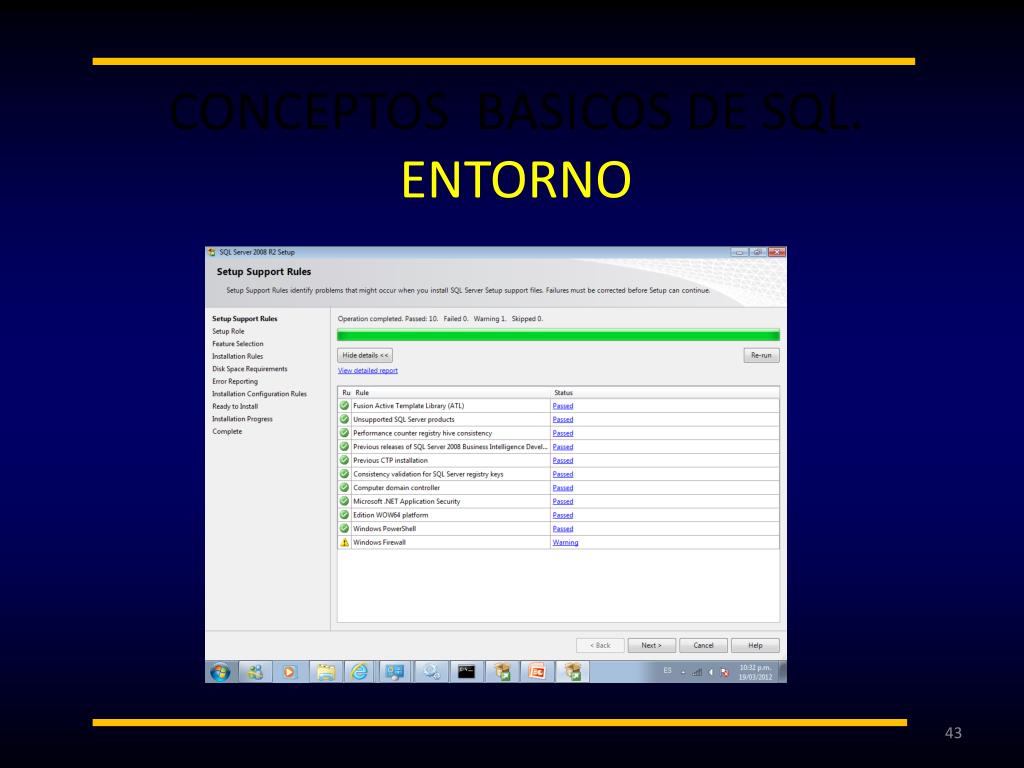Open Passed link for Computer domain controller
The width and height of the screenshot is (1024, 768).
(x=562, y=488)
